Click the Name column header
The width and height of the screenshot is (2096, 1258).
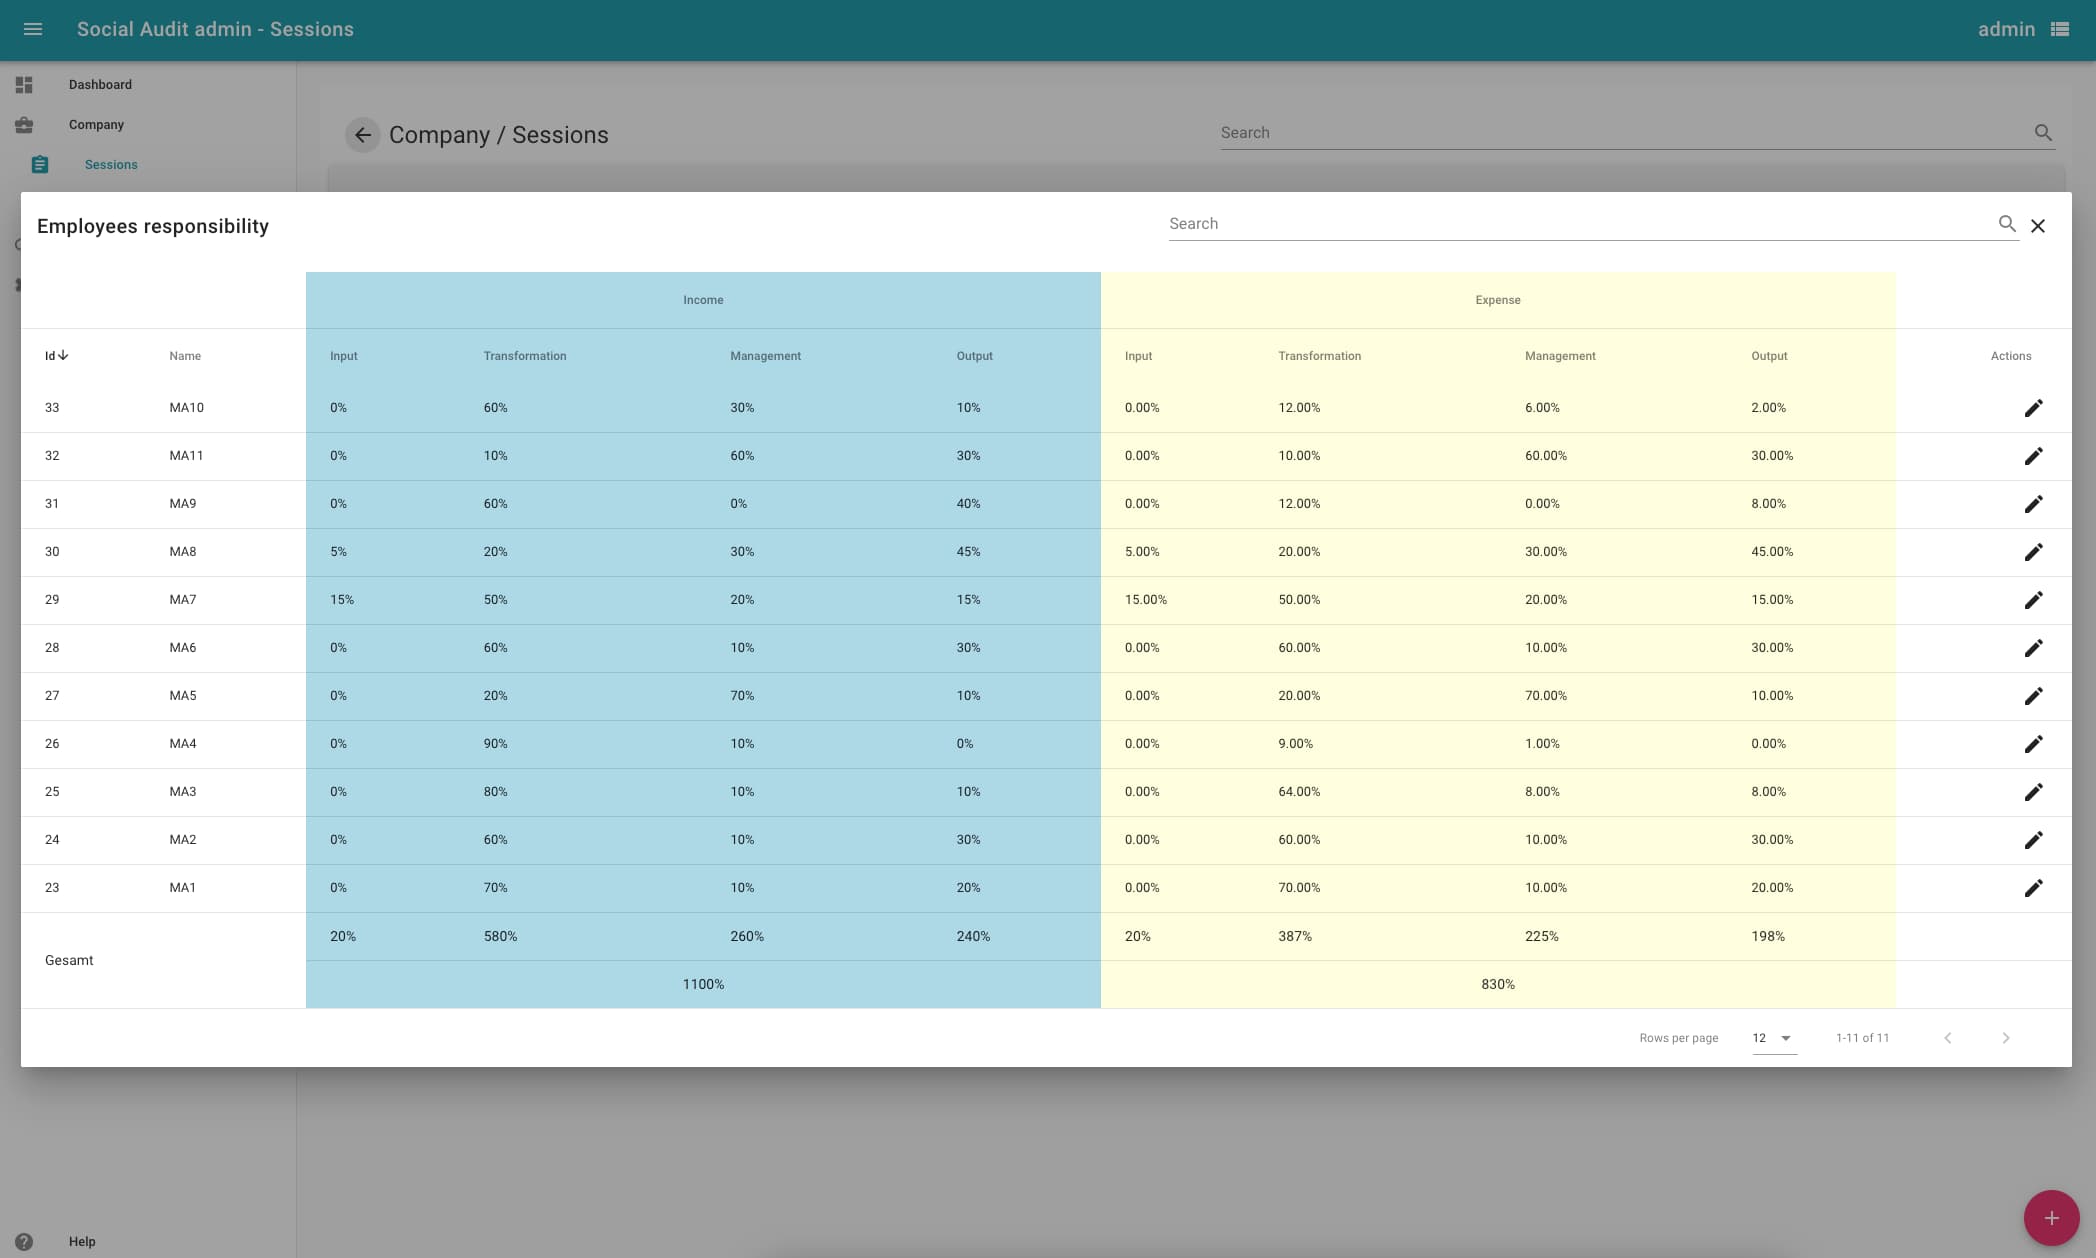point(185,356)
